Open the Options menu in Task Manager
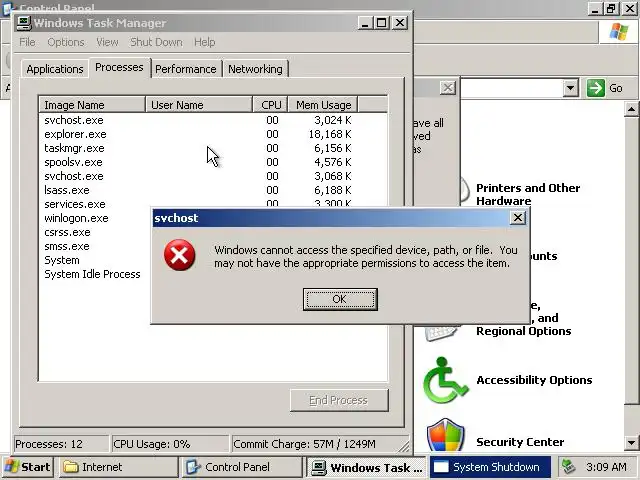The image size is (640, 480). click(x=66, y=42)
